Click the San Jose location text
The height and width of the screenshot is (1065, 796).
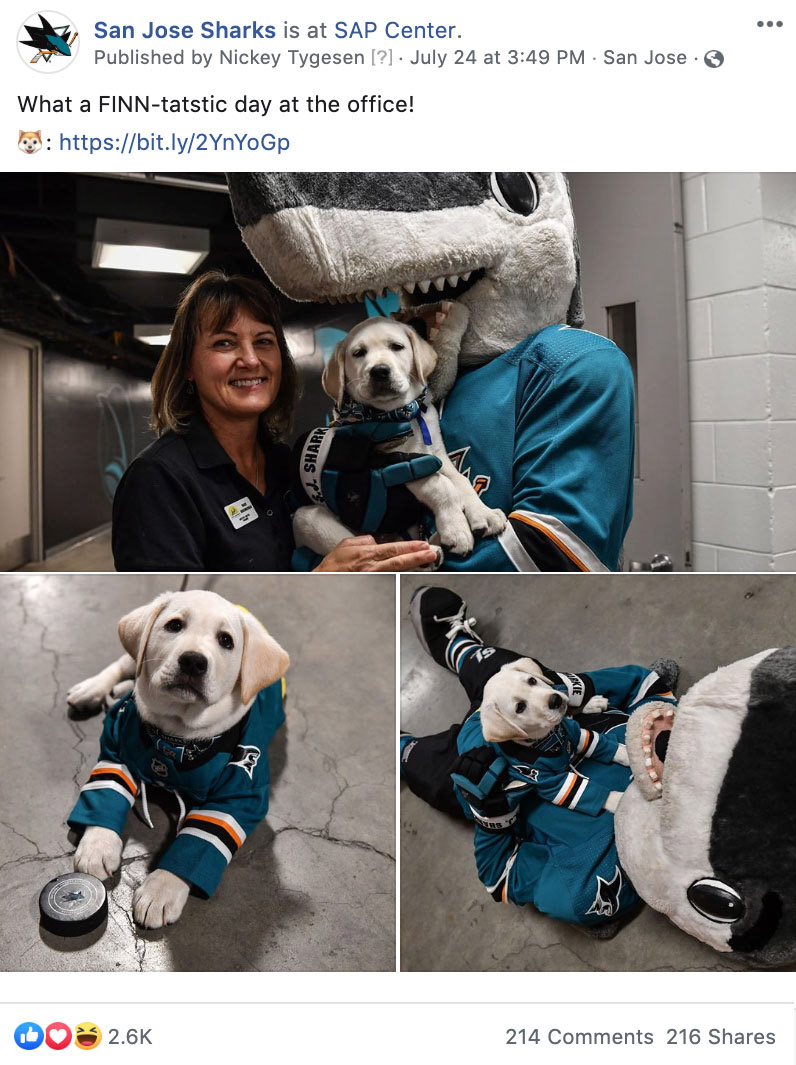pyautogui.click(x=645, y=58)
